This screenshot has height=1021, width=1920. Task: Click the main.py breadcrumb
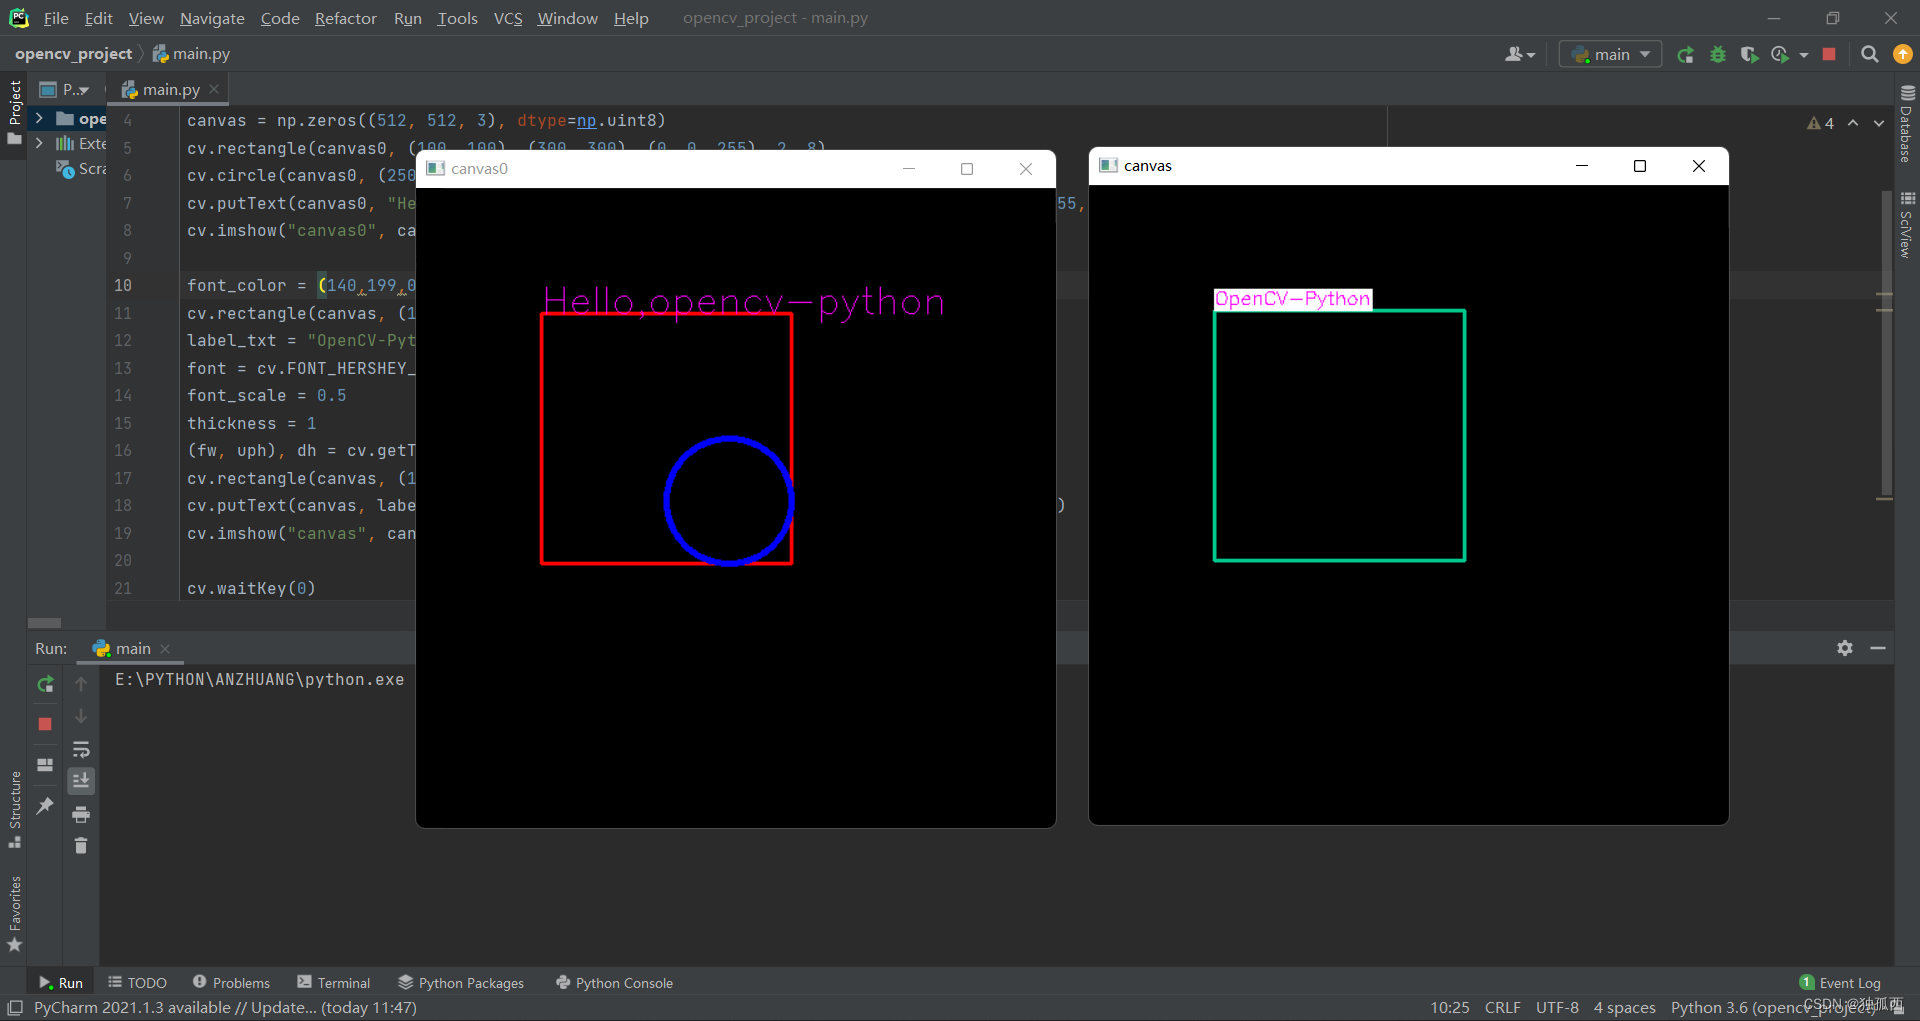(x=191, y=53)
